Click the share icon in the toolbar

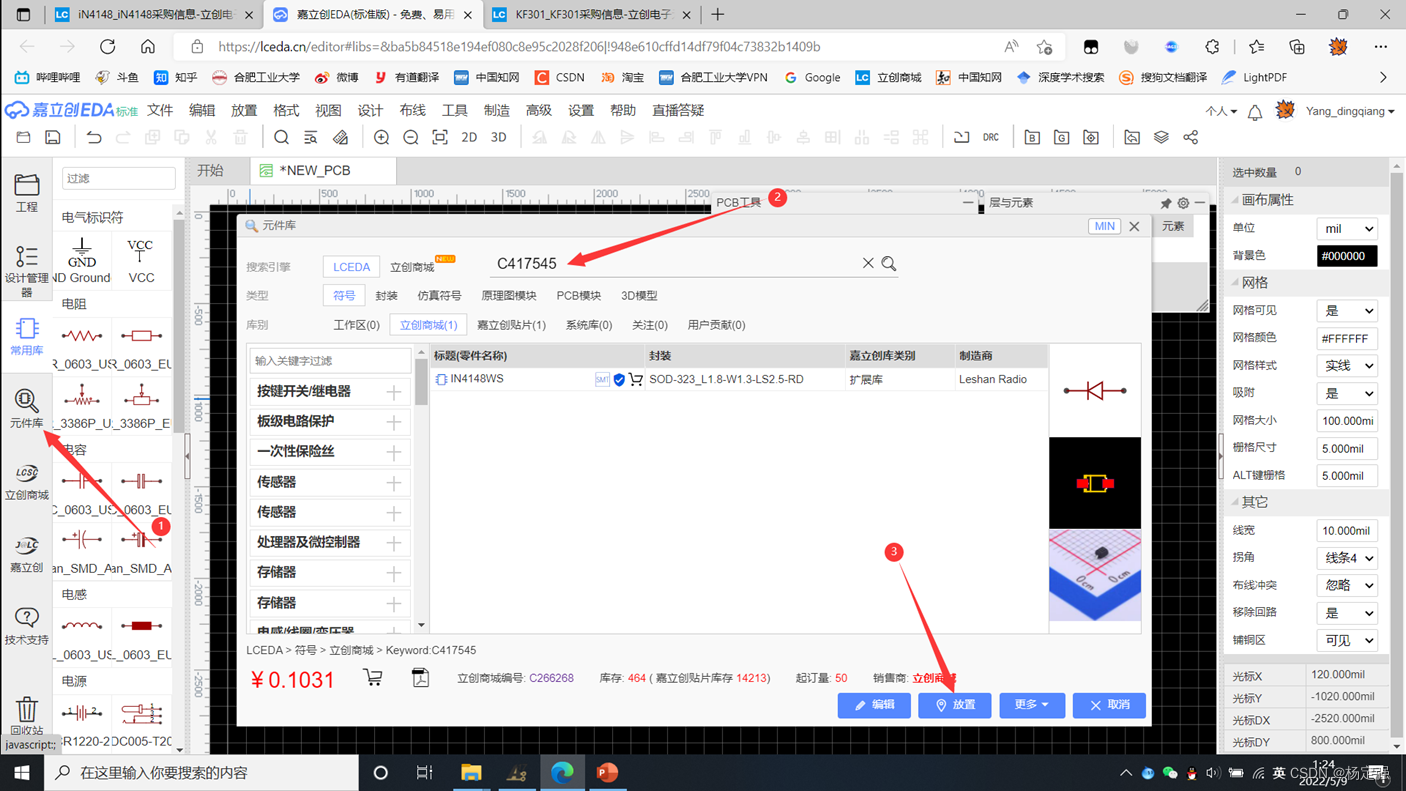(x=1190, y=137)
